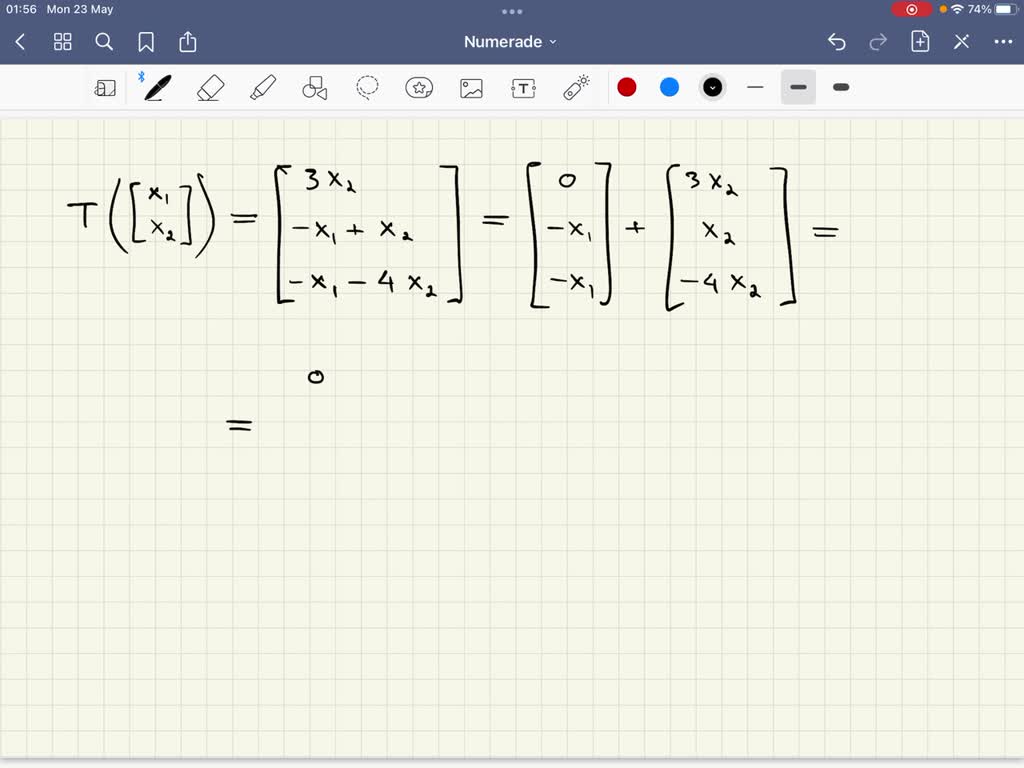Open the shapes tool

tap(315, 87)
